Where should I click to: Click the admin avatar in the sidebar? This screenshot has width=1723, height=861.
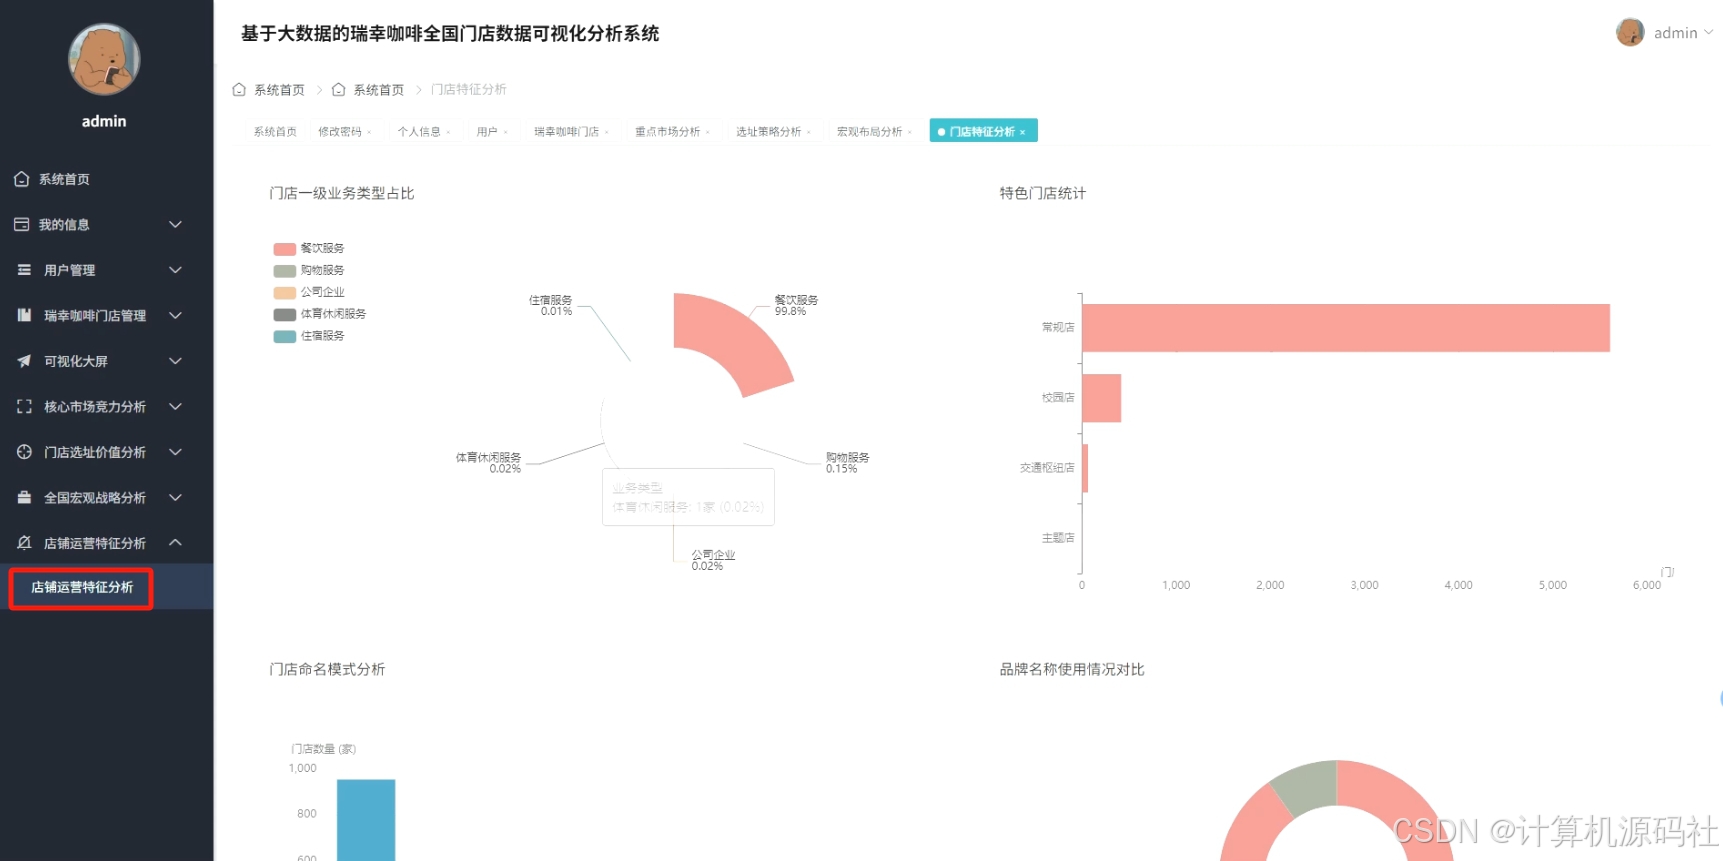(x=104, y=59)
